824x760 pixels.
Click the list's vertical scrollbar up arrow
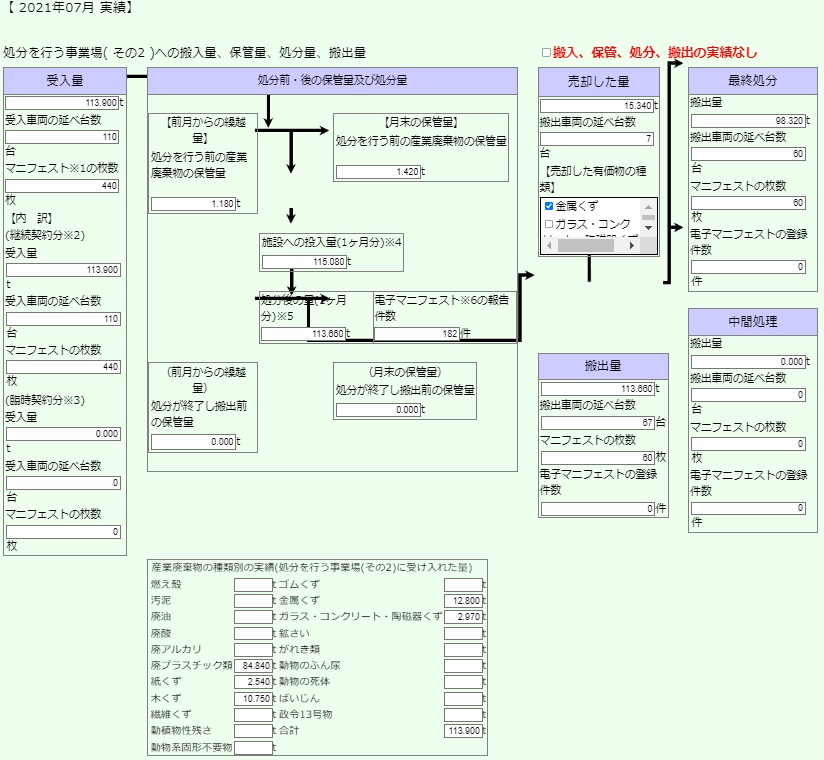(648, 207)
